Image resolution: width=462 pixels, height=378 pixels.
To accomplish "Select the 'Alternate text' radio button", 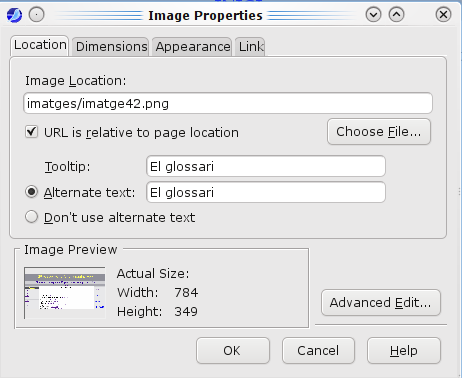I will coord(32,192).
